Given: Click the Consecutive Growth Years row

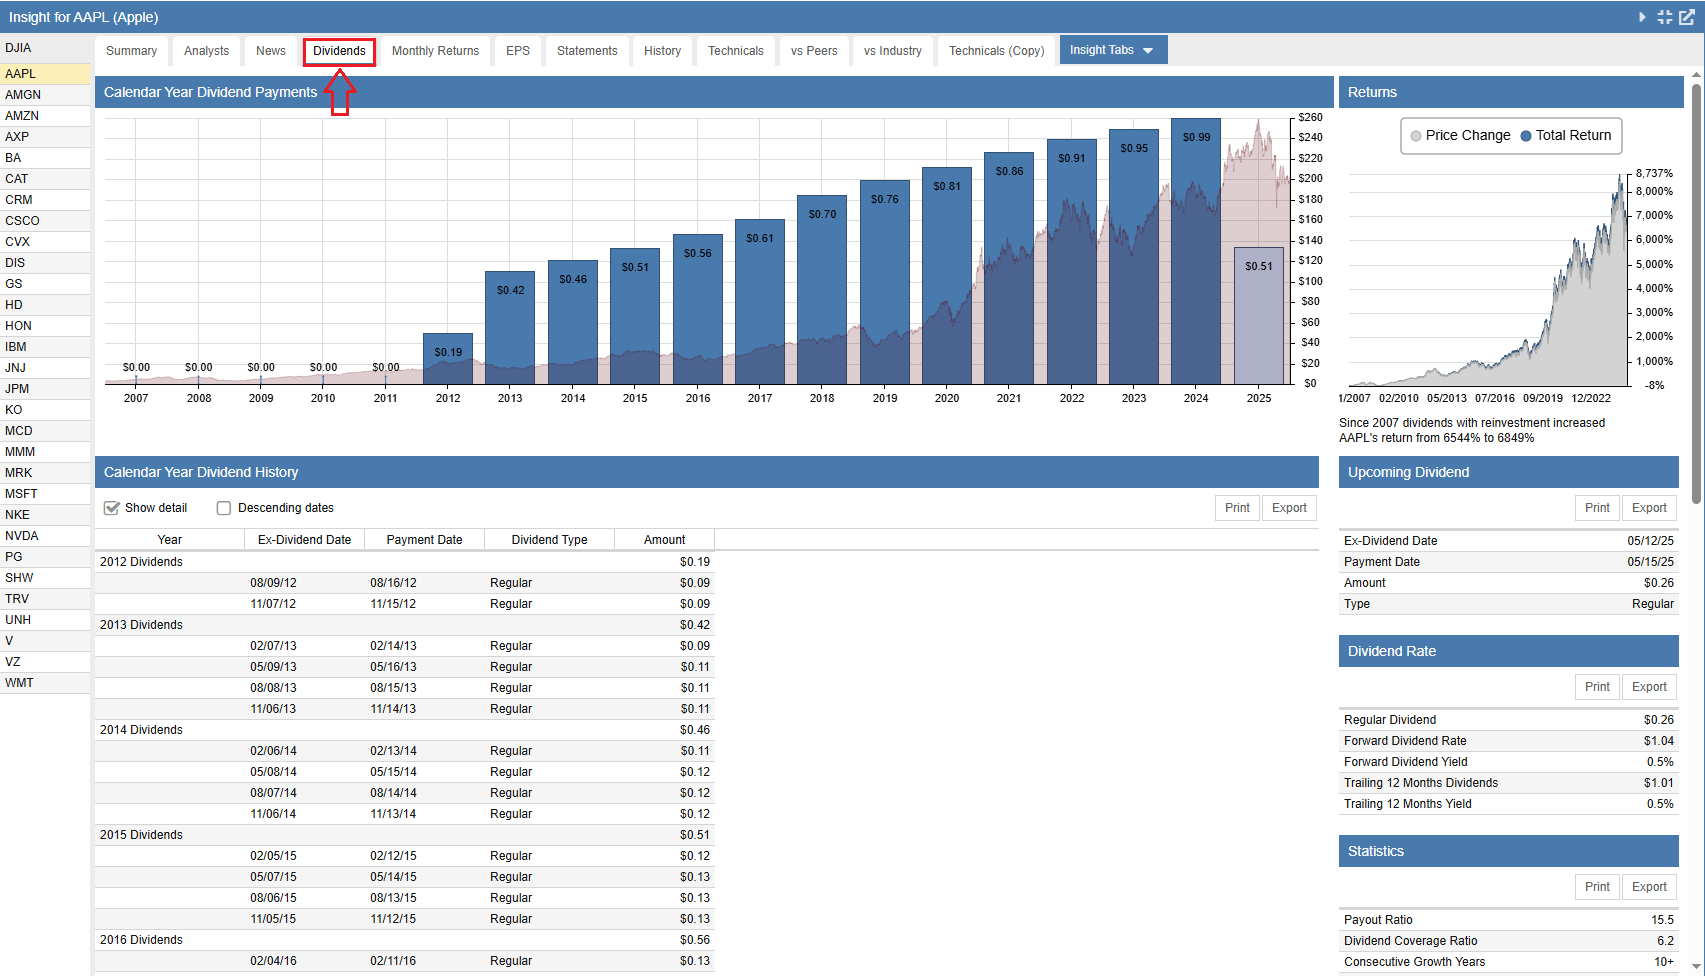Looking at the screenshot, I should pos(1509,962).
